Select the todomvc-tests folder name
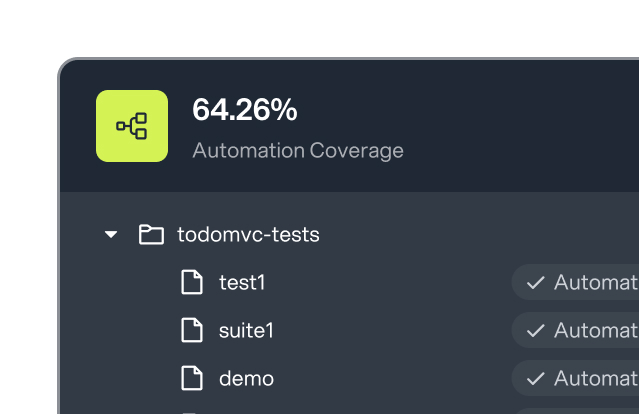 point(248,235)
